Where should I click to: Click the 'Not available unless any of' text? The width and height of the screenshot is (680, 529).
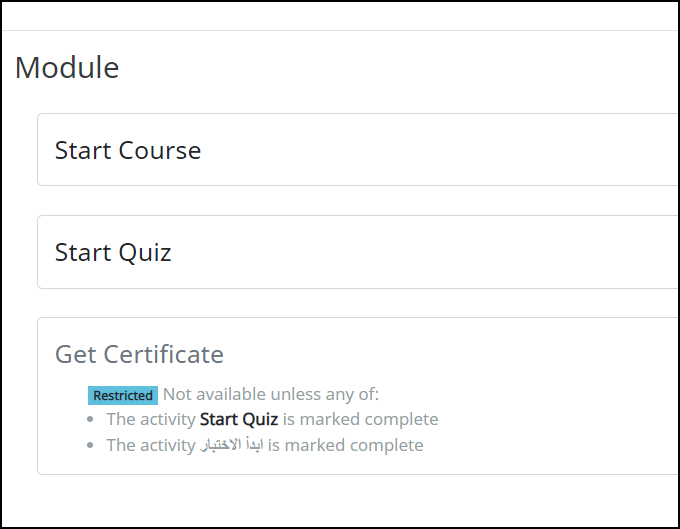click(x=271, y=394)
